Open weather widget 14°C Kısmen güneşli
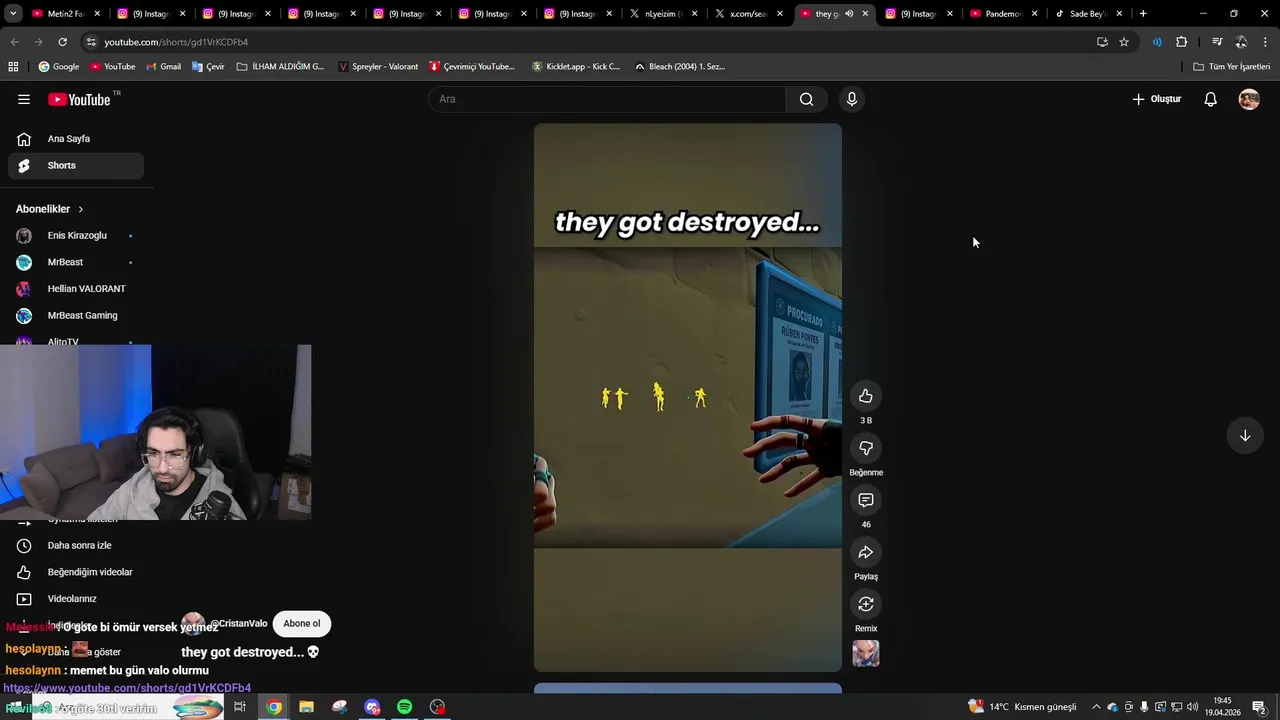This screenshot has height=720, width=1280. pos(1022,707)
